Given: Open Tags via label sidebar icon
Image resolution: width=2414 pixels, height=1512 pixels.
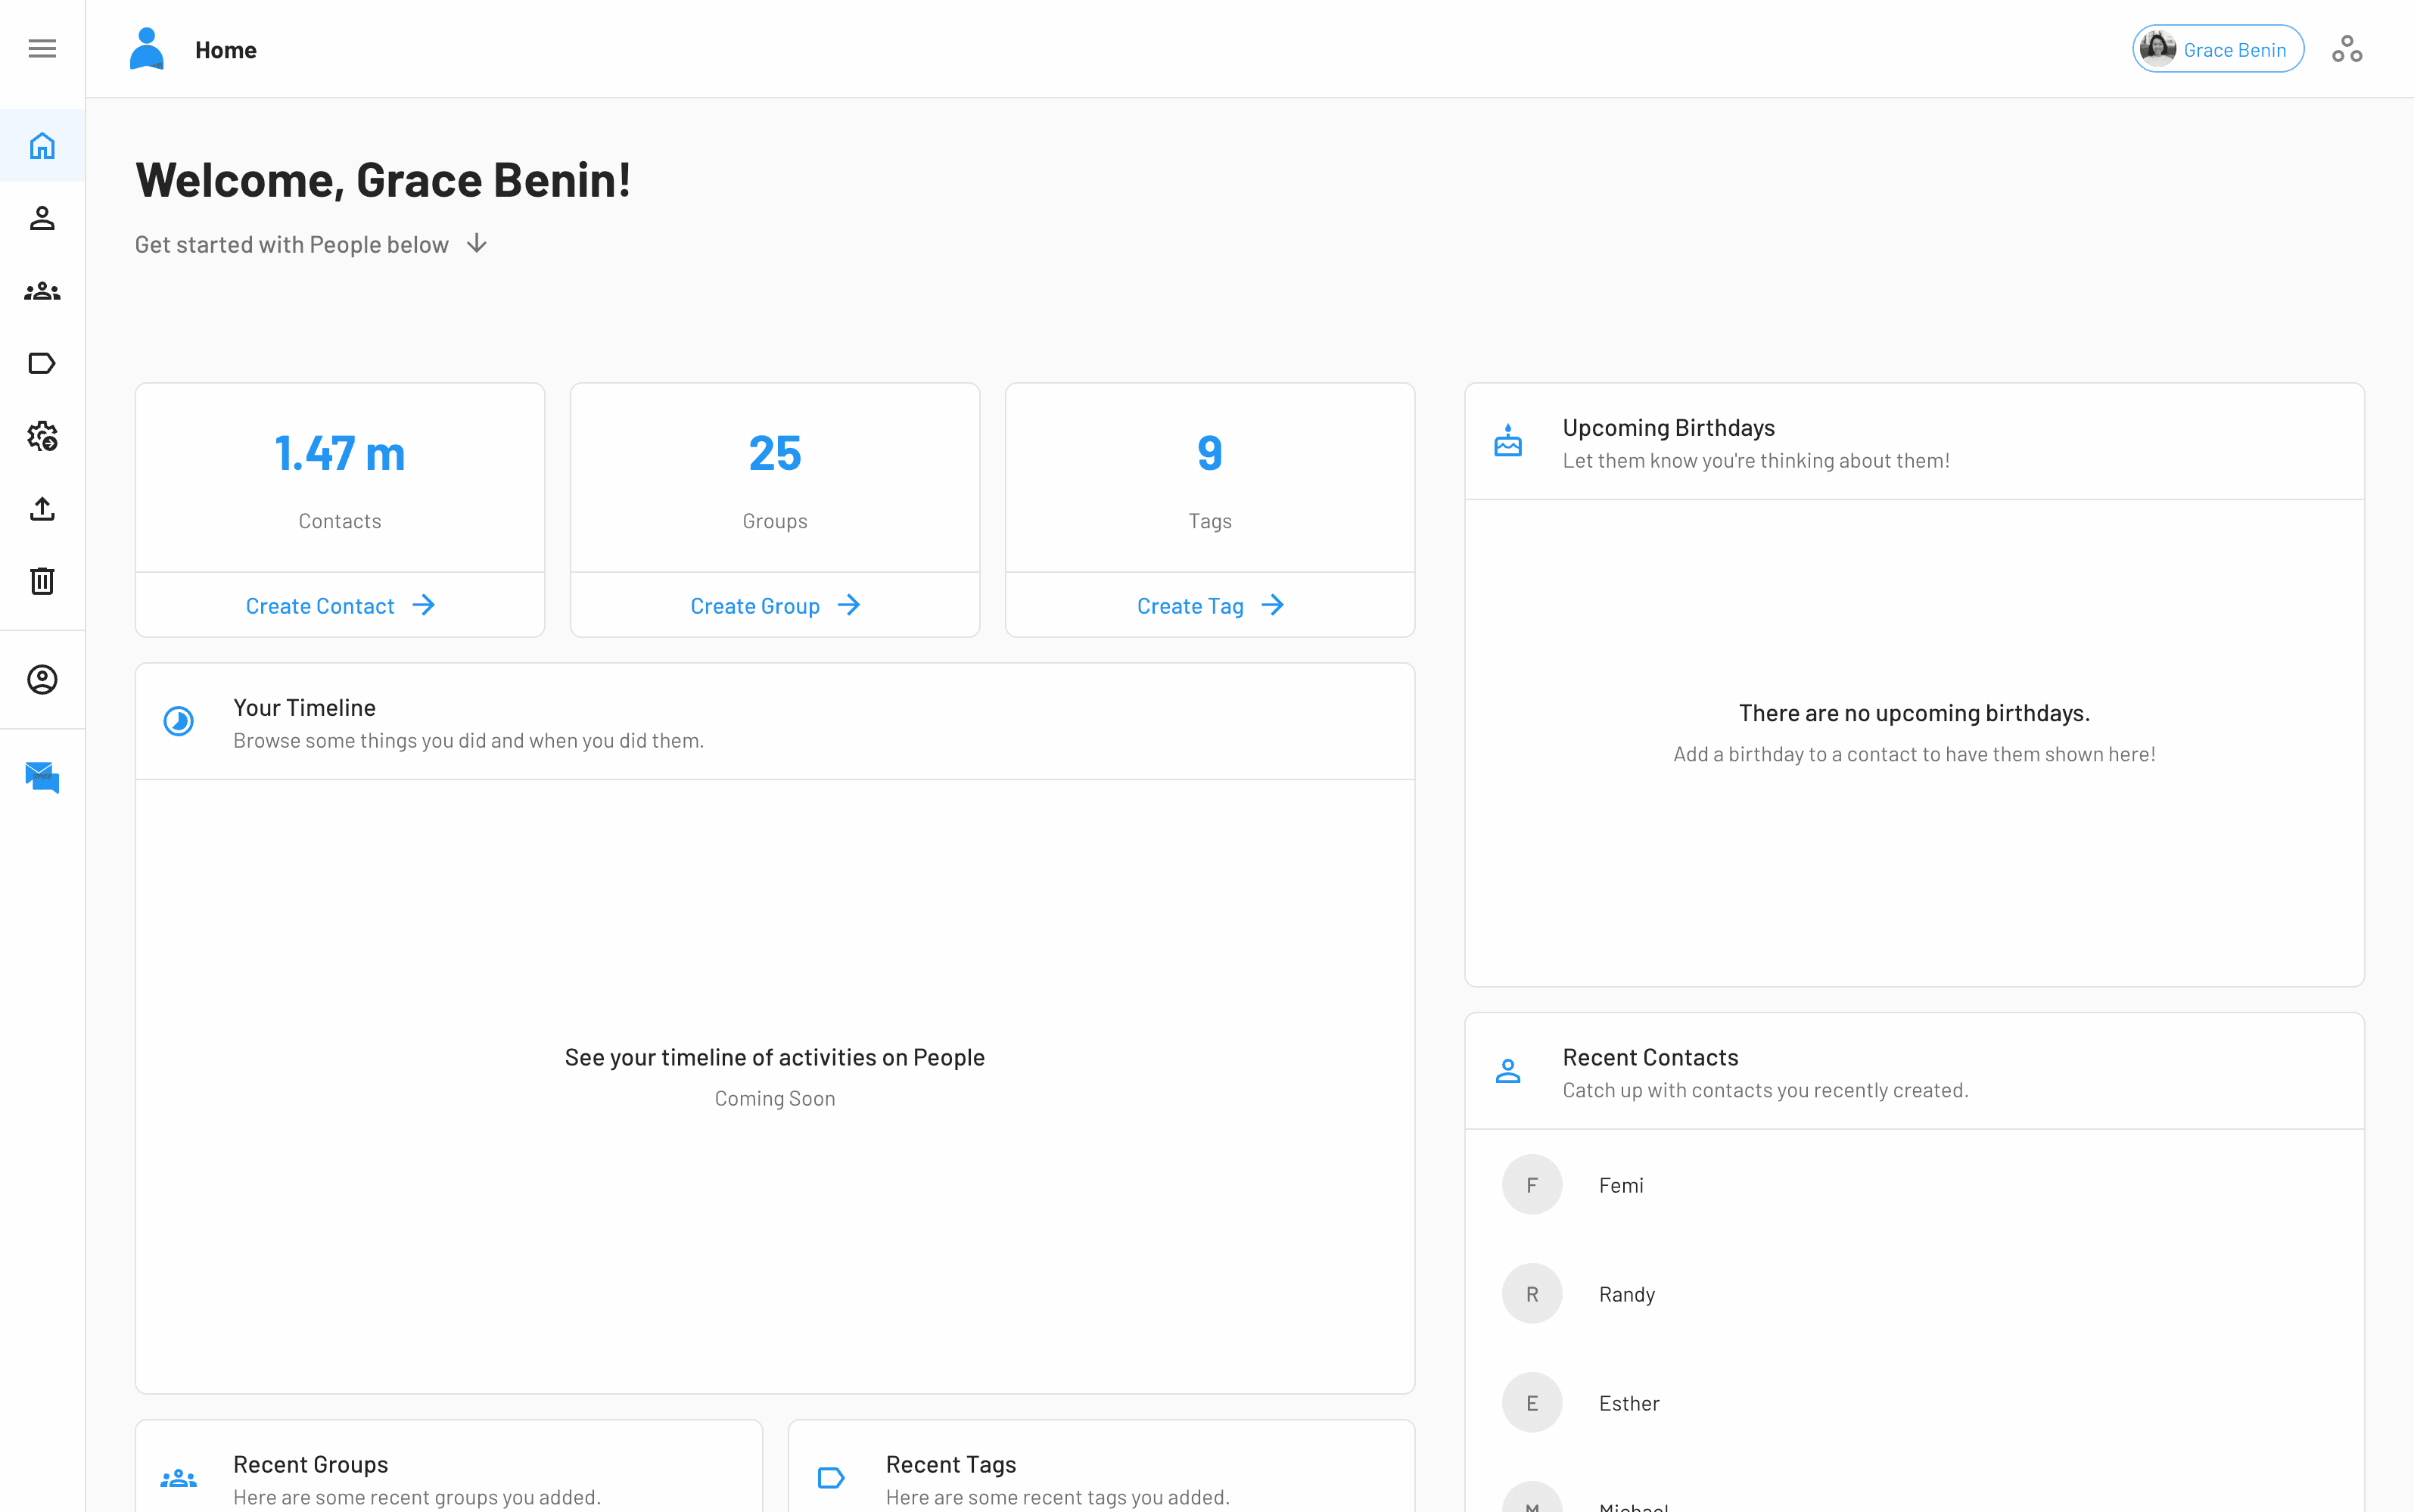Looking at the screenshot, I should click(x=42, y=364).
